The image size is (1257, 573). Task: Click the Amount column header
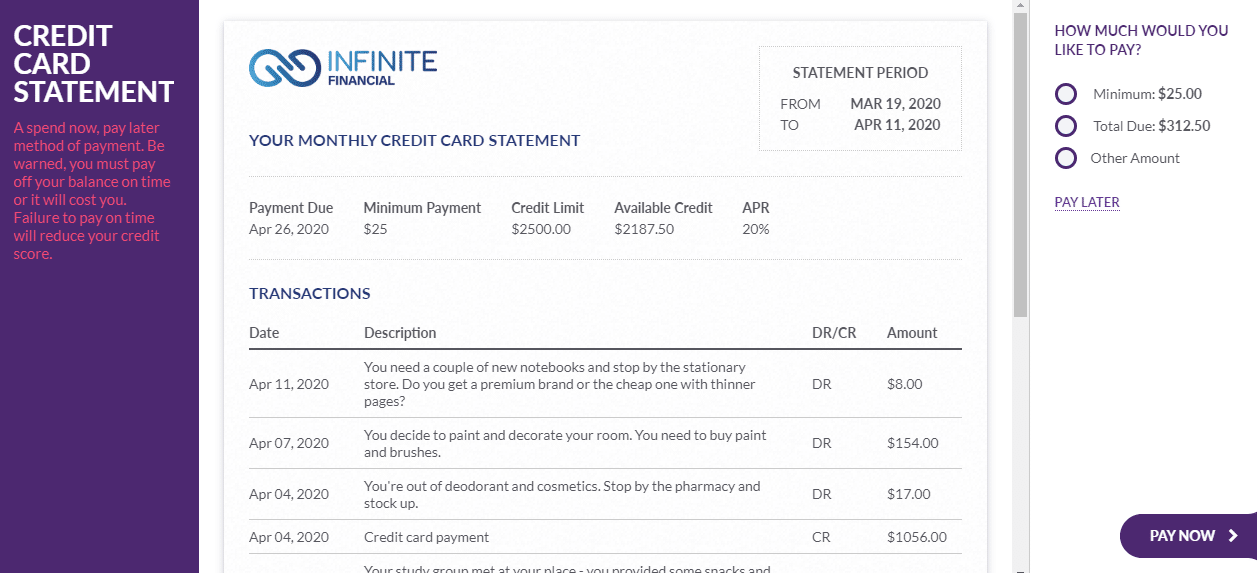912,333
